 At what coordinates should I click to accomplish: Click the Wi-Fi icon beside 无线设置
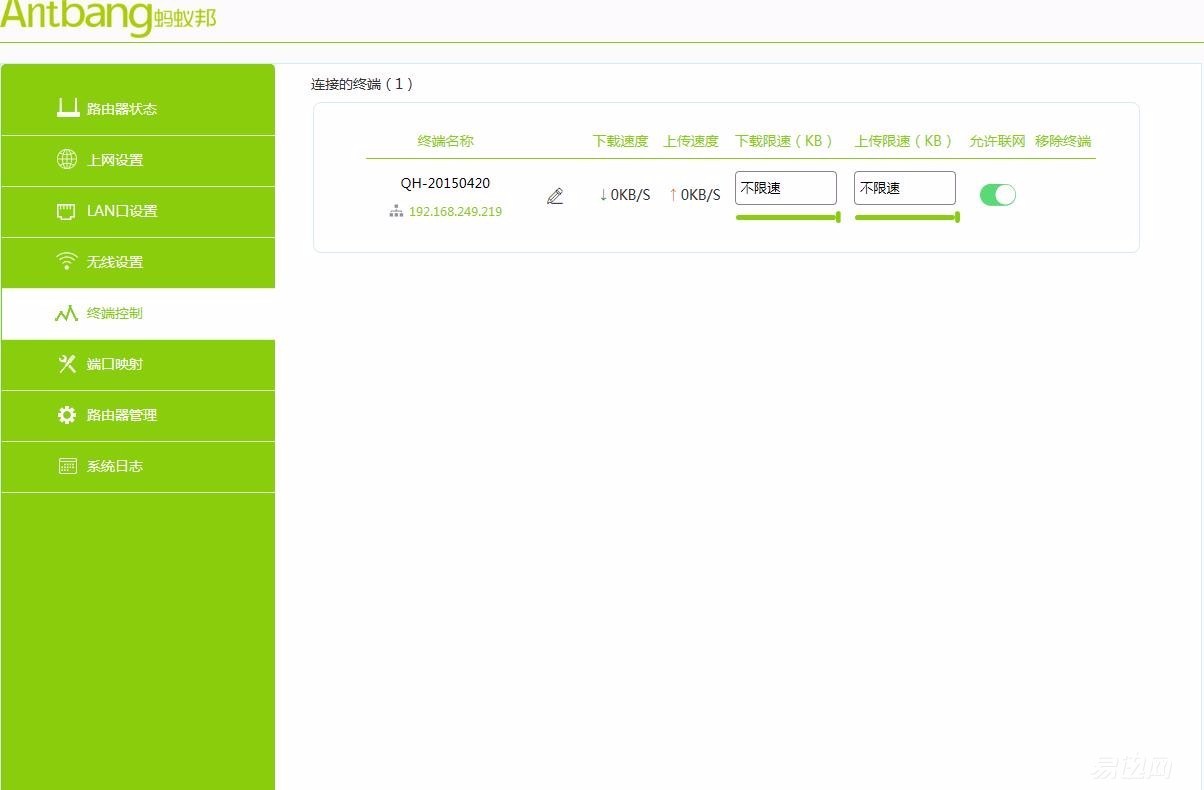(x=67, y=261)
